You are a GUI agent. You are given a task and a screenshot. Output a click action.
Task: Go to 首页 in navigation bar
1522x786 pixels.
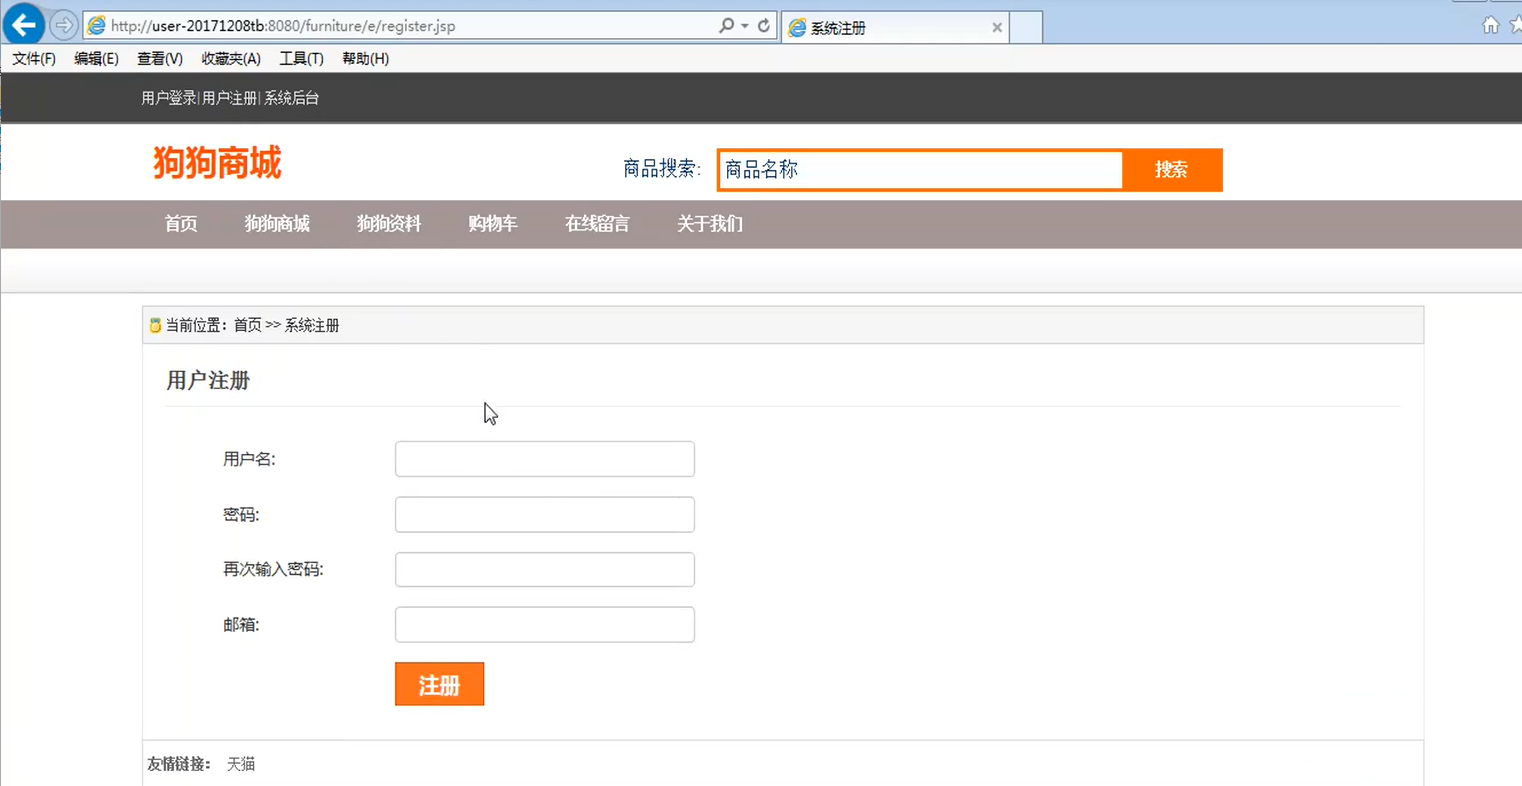point(181,224)
